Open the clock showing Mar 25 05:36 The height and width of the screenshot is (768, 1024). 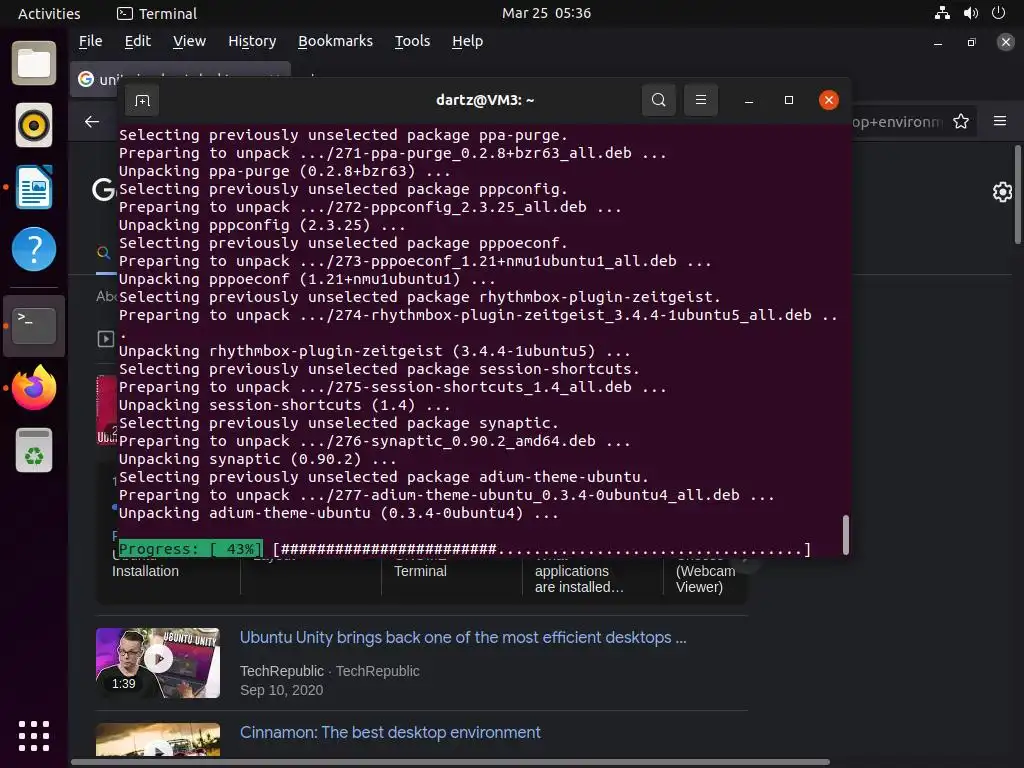pos(546,13)
